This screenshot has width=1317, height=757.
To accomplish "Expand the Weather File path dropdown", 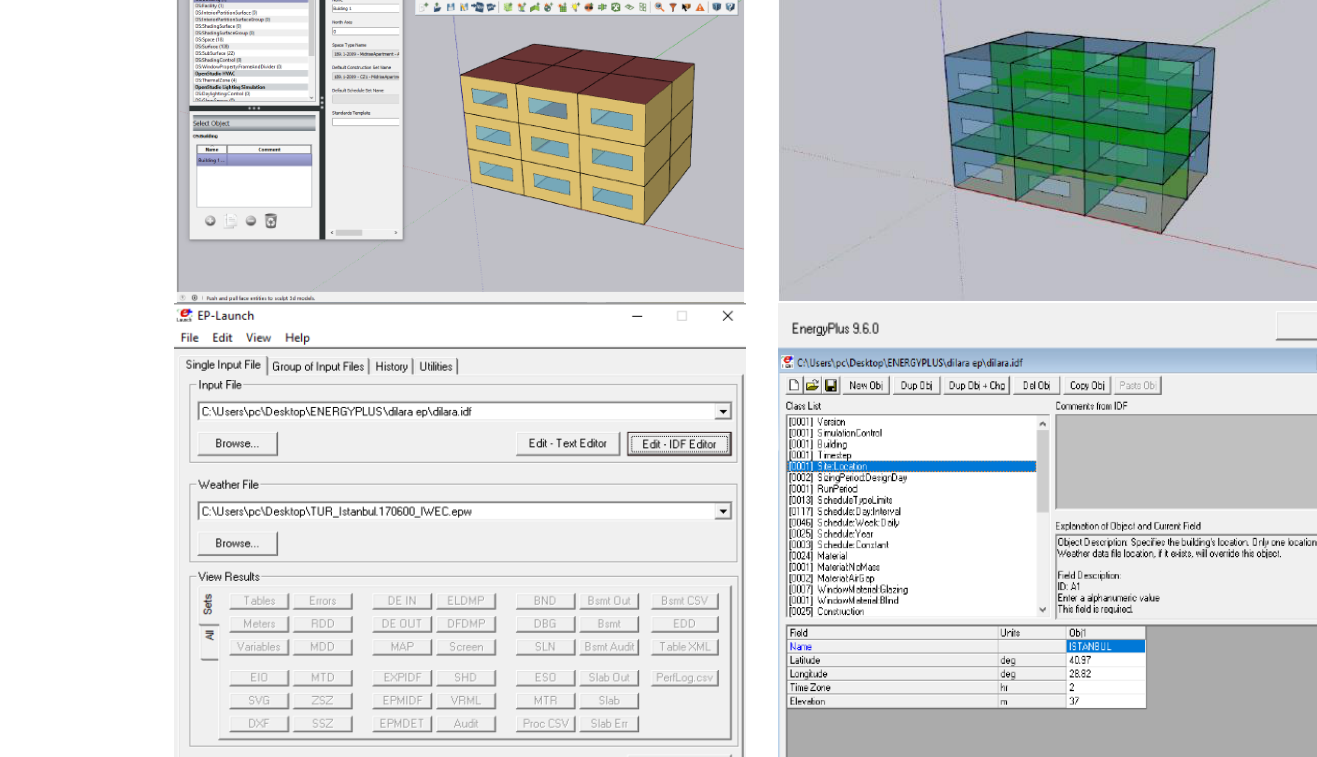I will [x=722, y=512].
